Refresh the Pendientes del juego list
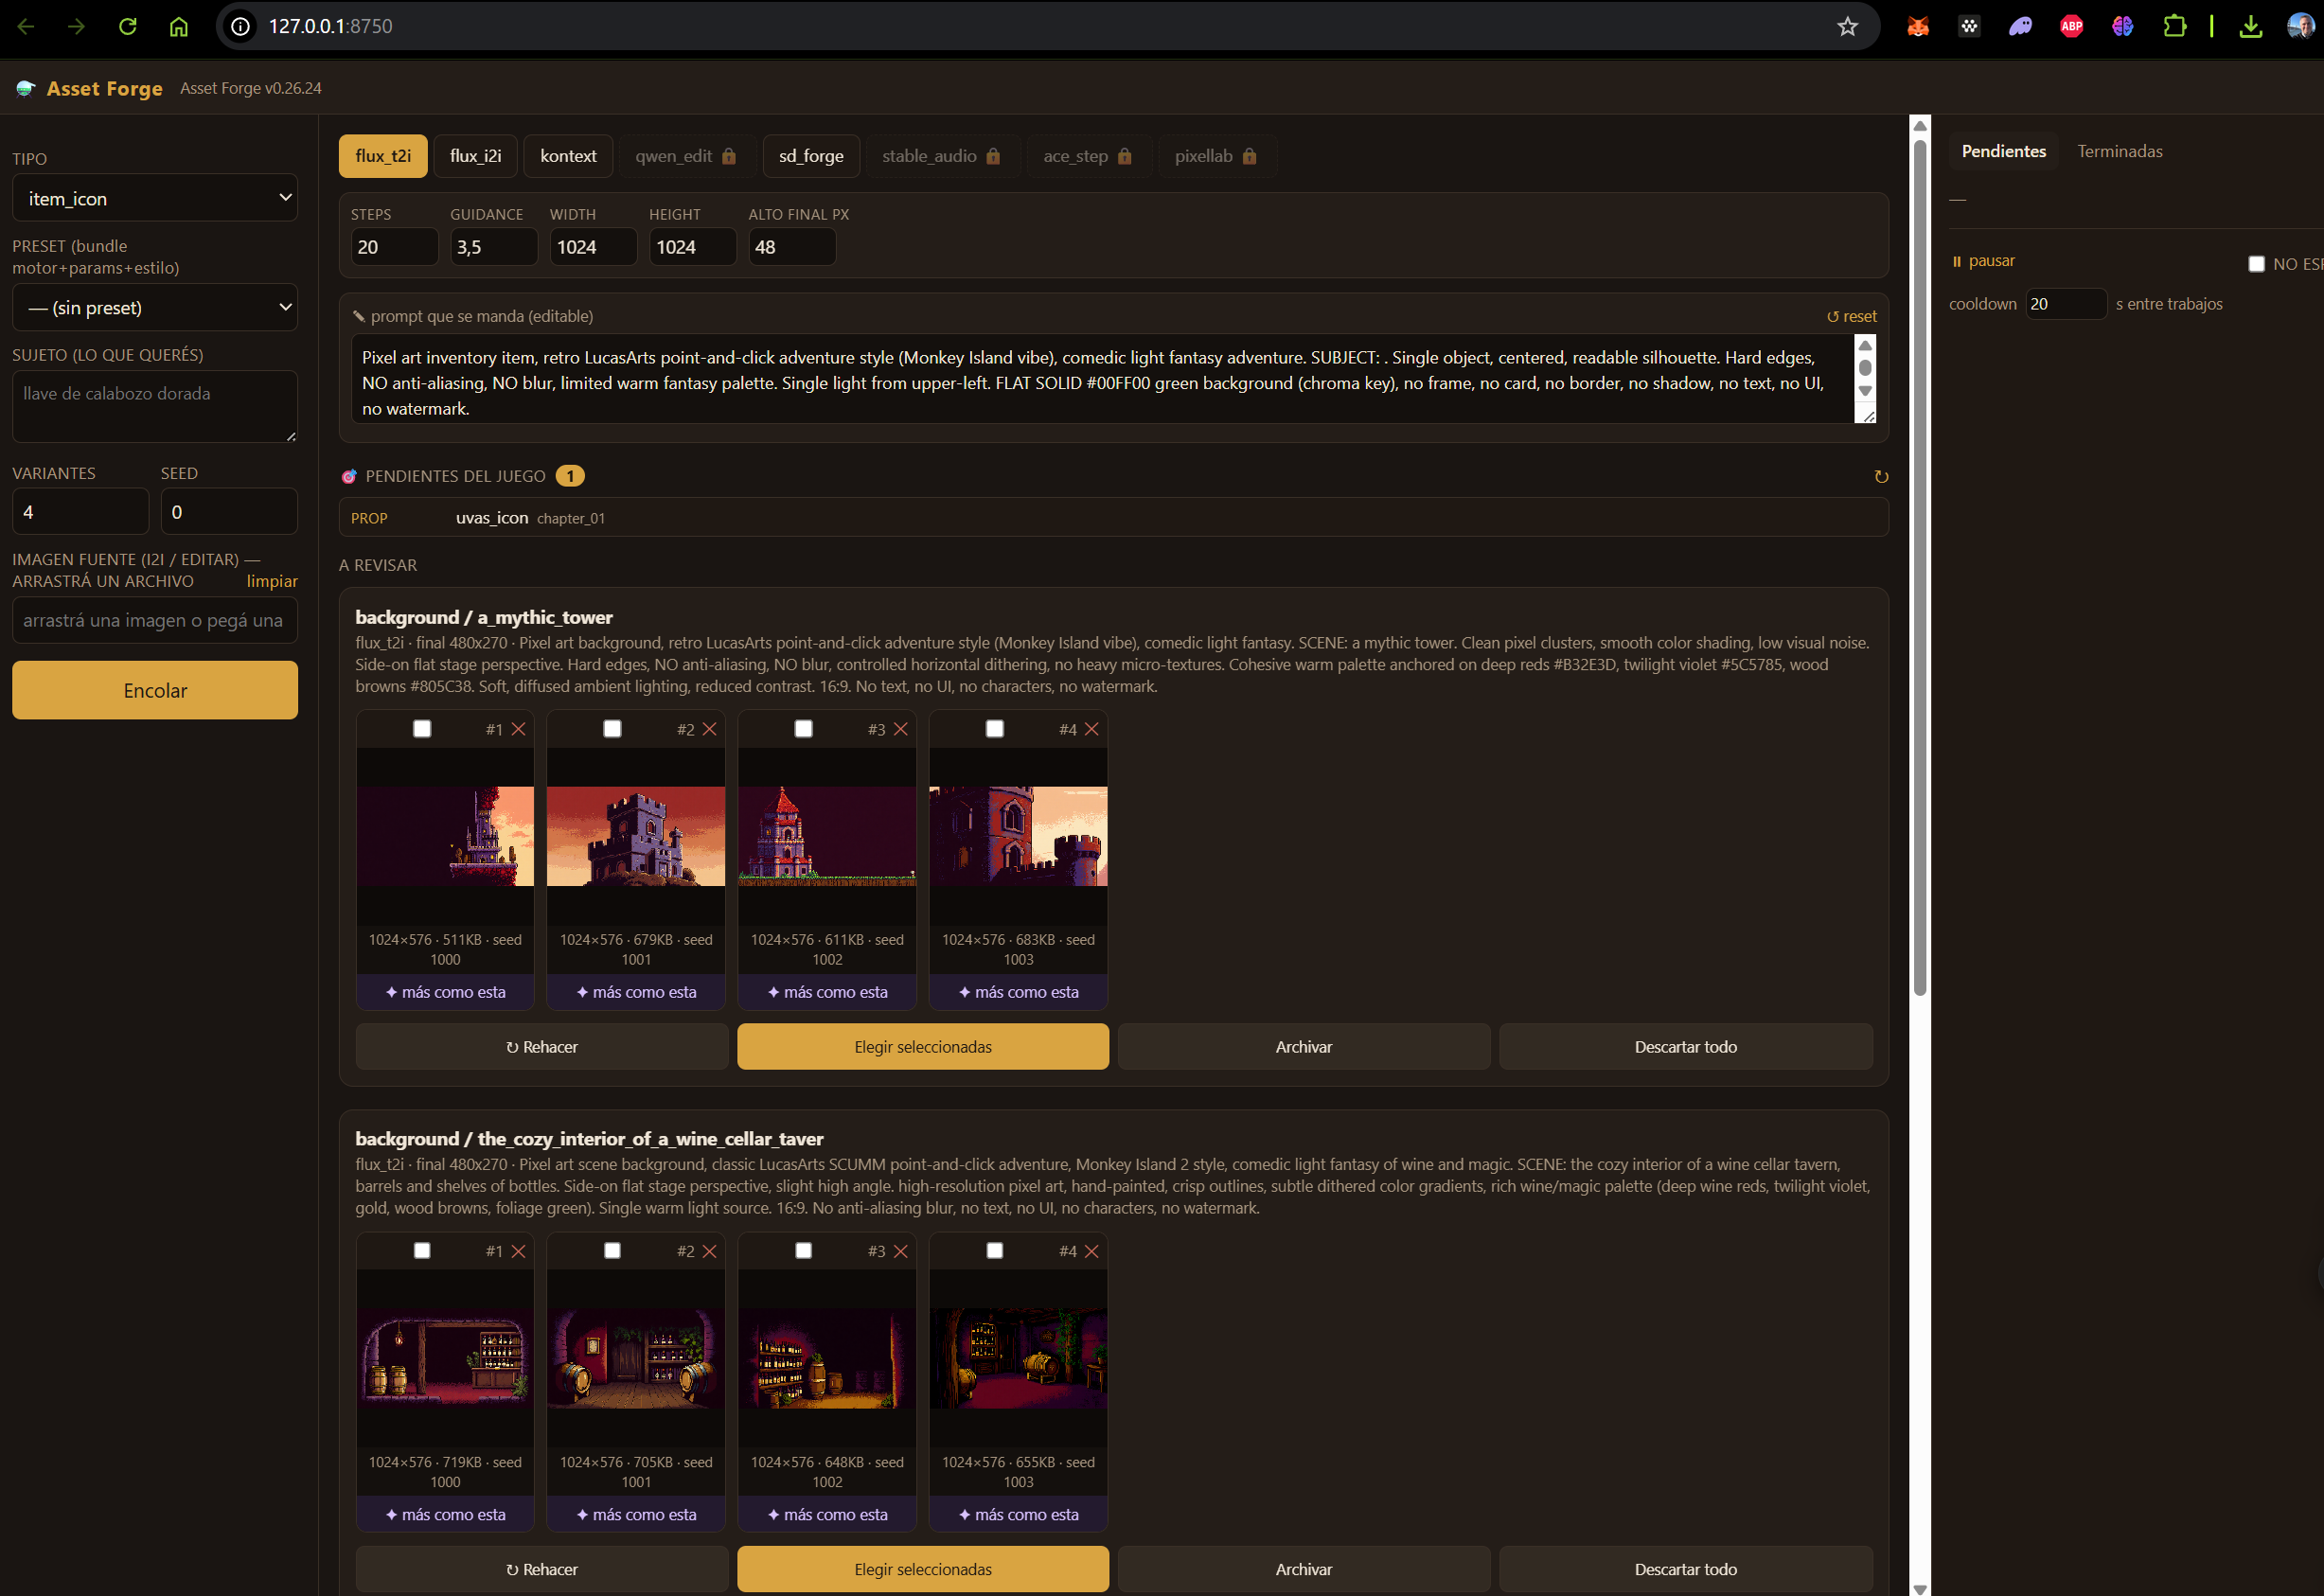2324x1596 pixels. (1880, 477)
